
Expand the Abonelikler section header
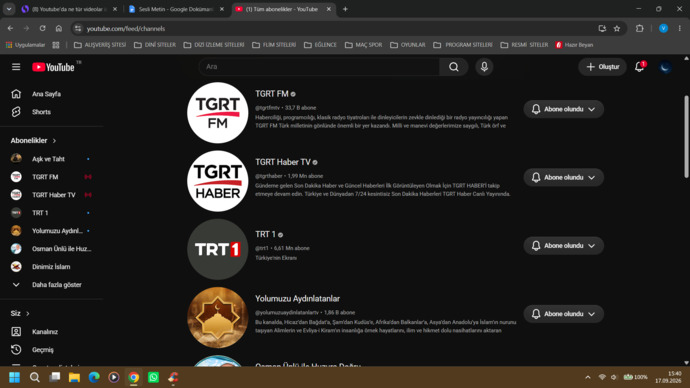(x=33, y=140)
